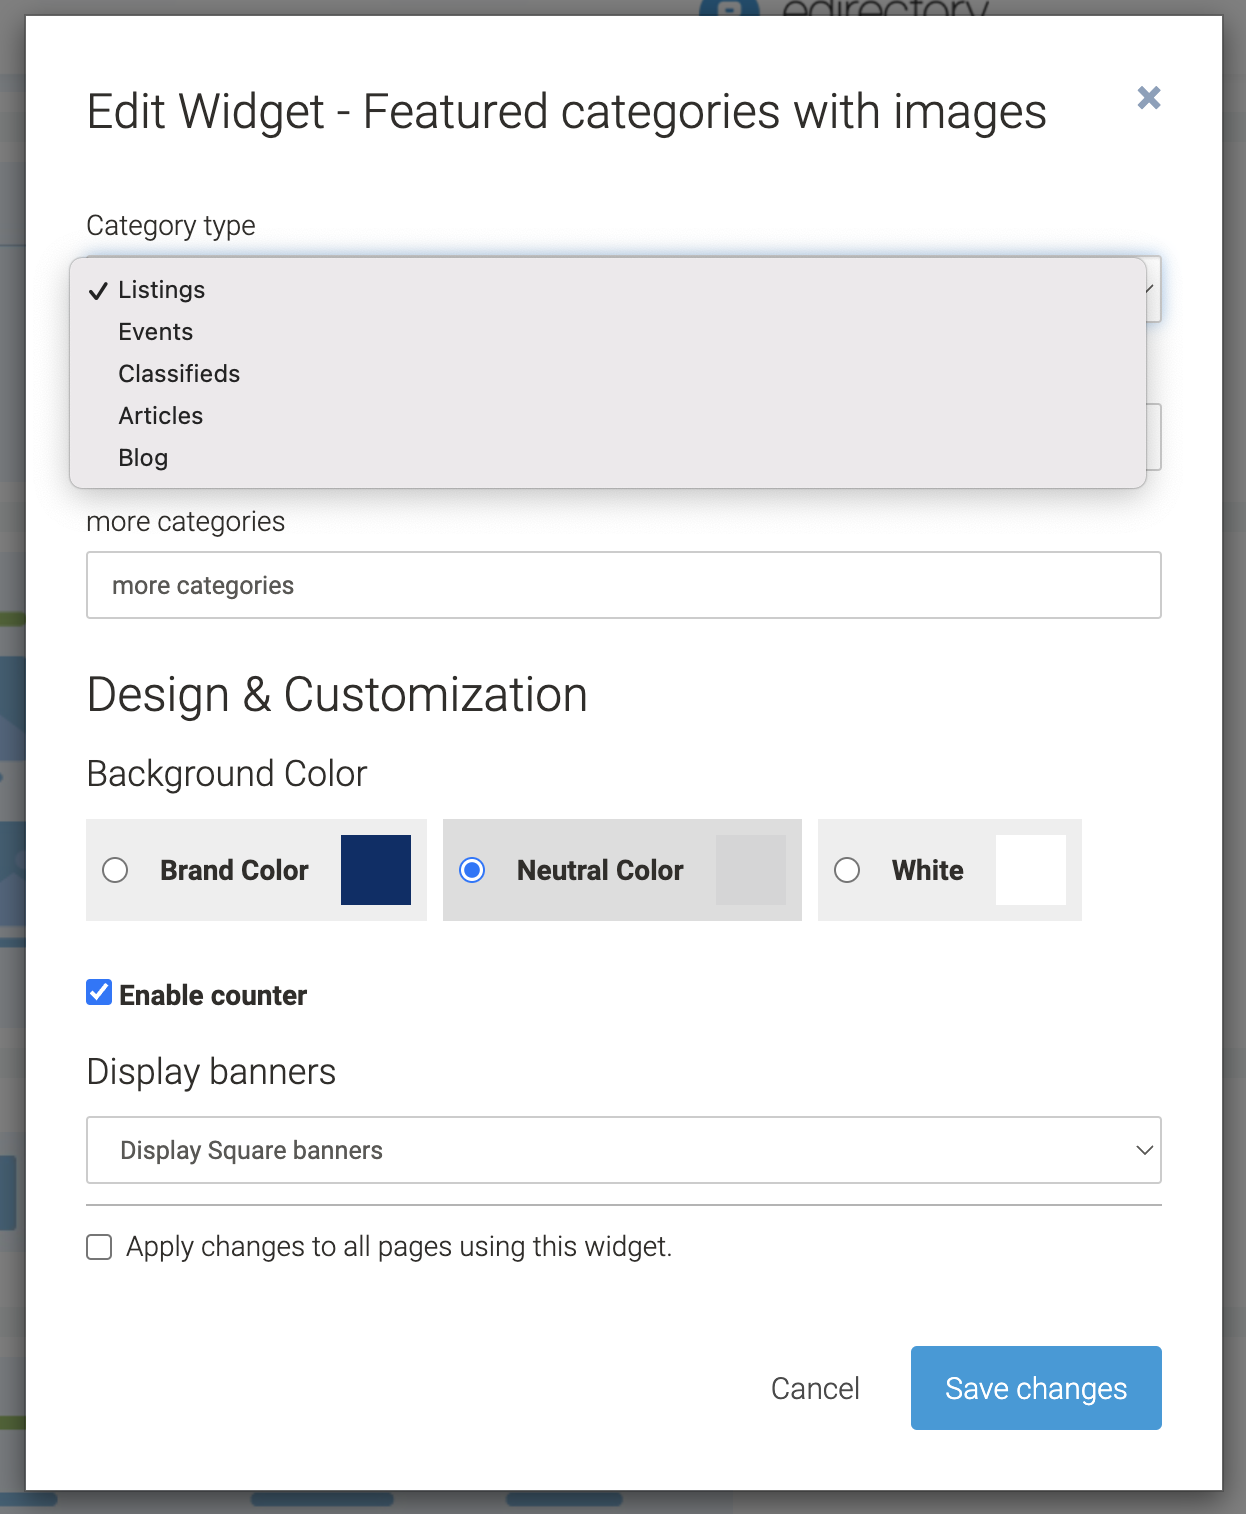Image resolution: width=1246 pixels, height=1514 pixels.
Task: Click the Category type dropdown arrow
Action: (x=1152, y=290)
